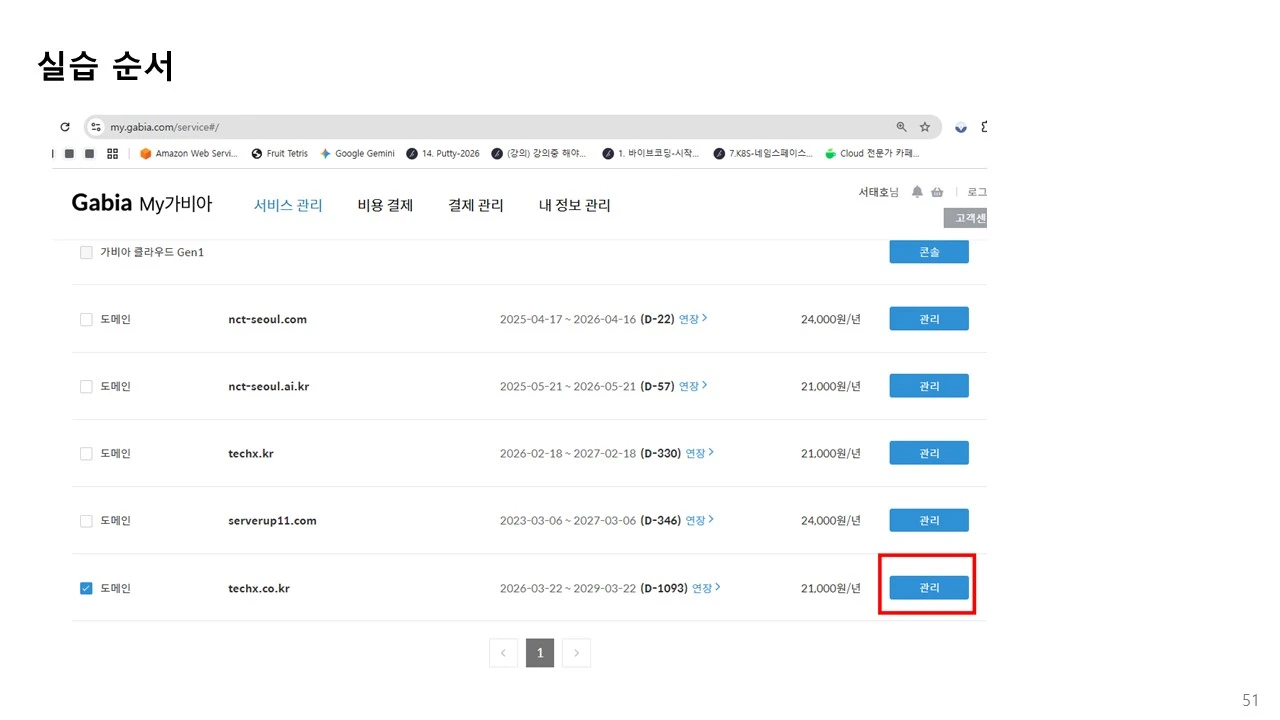Bookmark this page with the star icon
The width and height of the screenshot is (1280, 720).
click(925, 127)
